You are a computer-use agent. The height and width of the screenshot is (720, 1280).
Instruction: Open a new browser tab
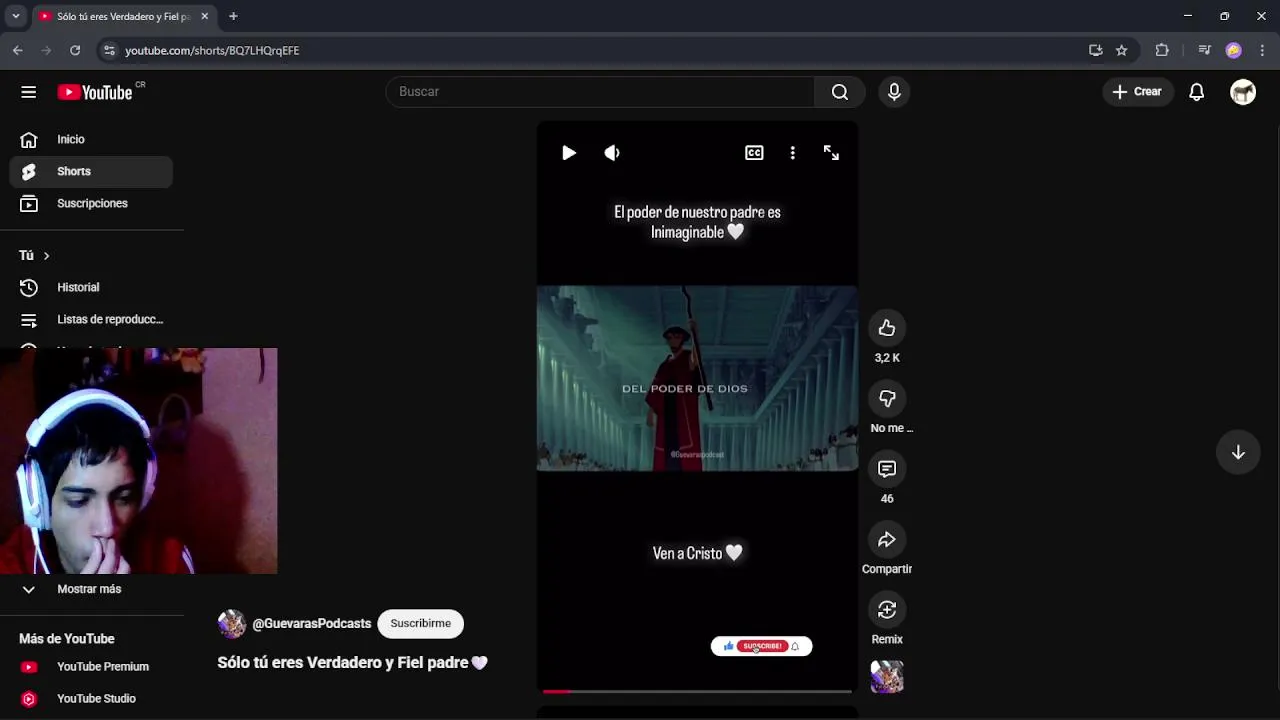tap(233, 16)
